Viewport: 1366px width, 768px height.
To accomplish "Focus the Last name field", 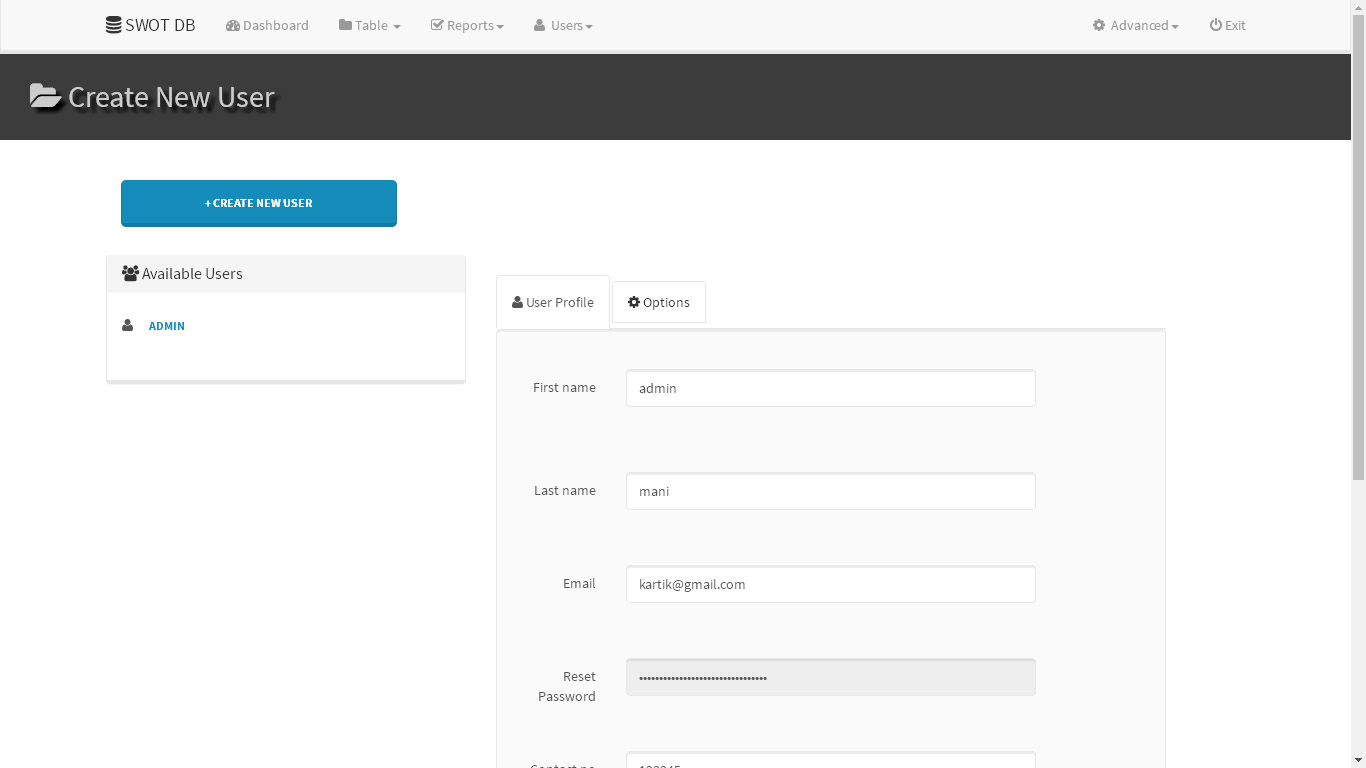I will (x=831, y=491).
